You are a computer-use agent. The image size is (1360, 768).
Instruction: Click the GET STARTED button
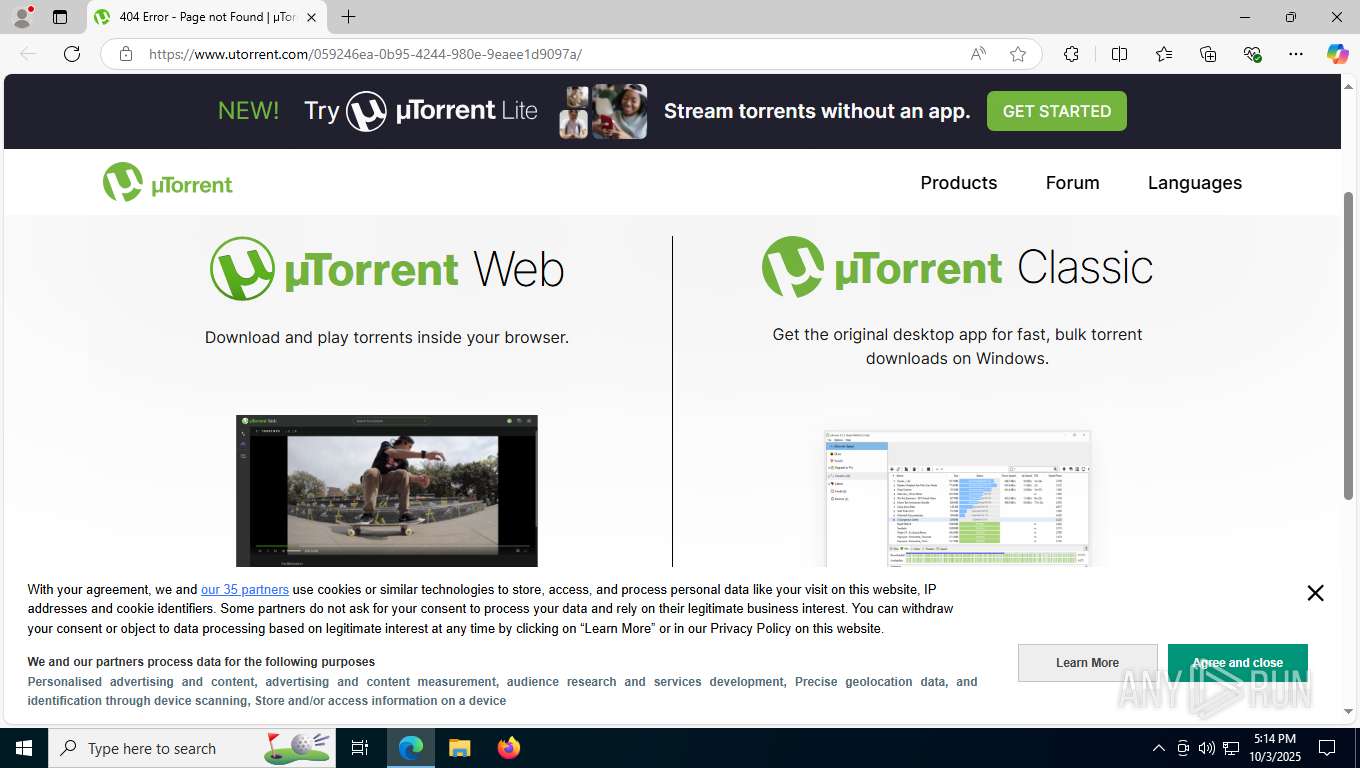click(x=1056, y=111)
